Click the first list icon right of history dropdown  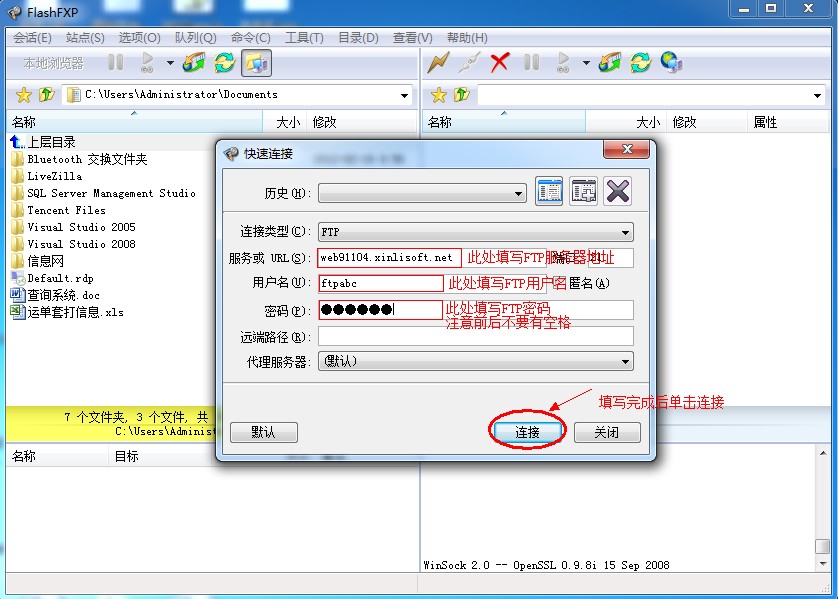[x=549, y=191]
